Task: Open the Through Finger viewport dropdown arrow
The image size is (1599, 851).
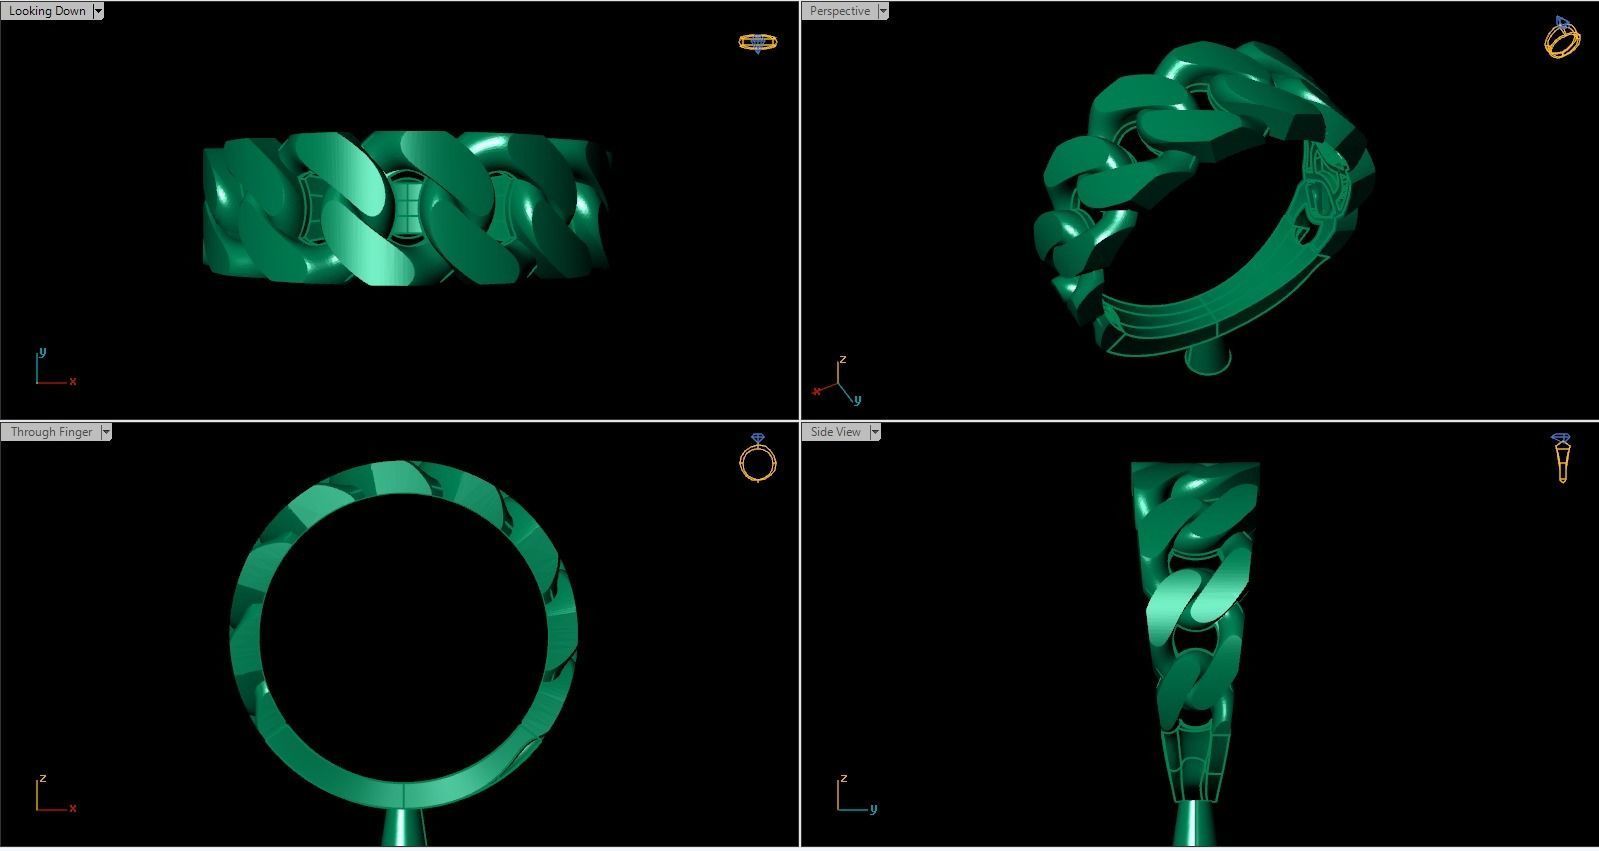Action: (105, 432)
